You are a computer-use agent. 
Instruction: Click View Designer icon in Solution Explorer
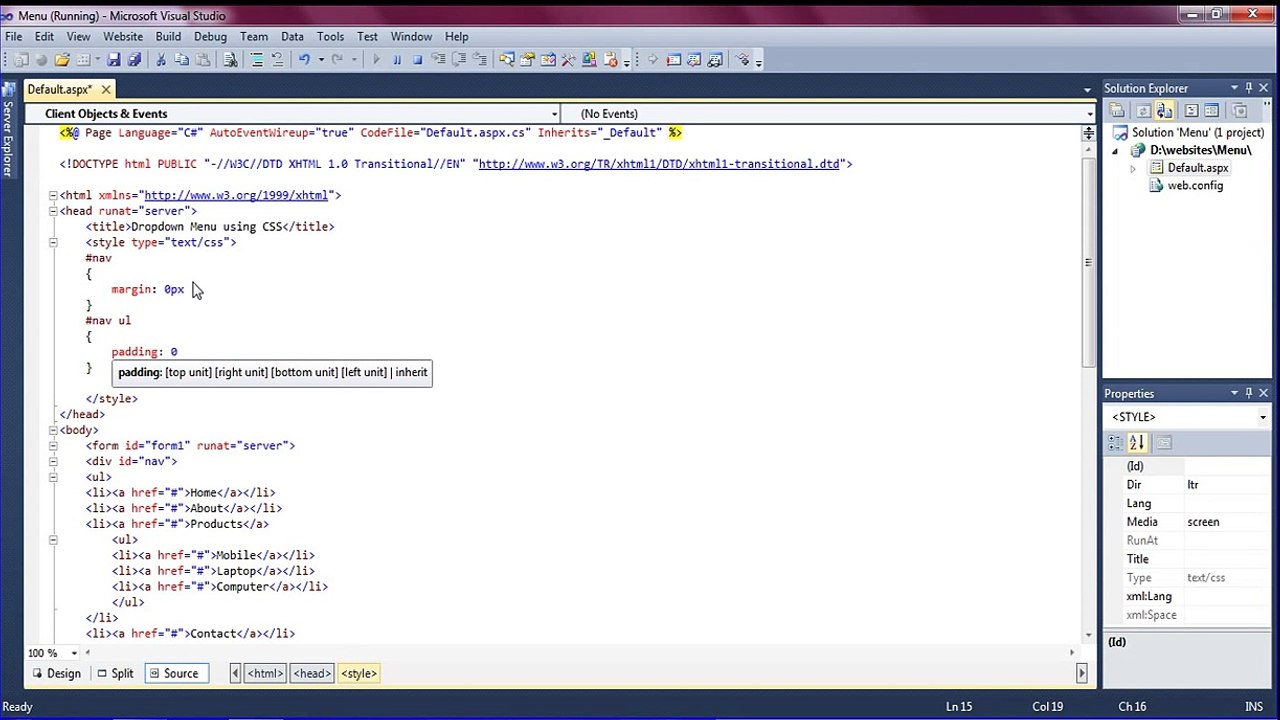[x=1212, y=110]
